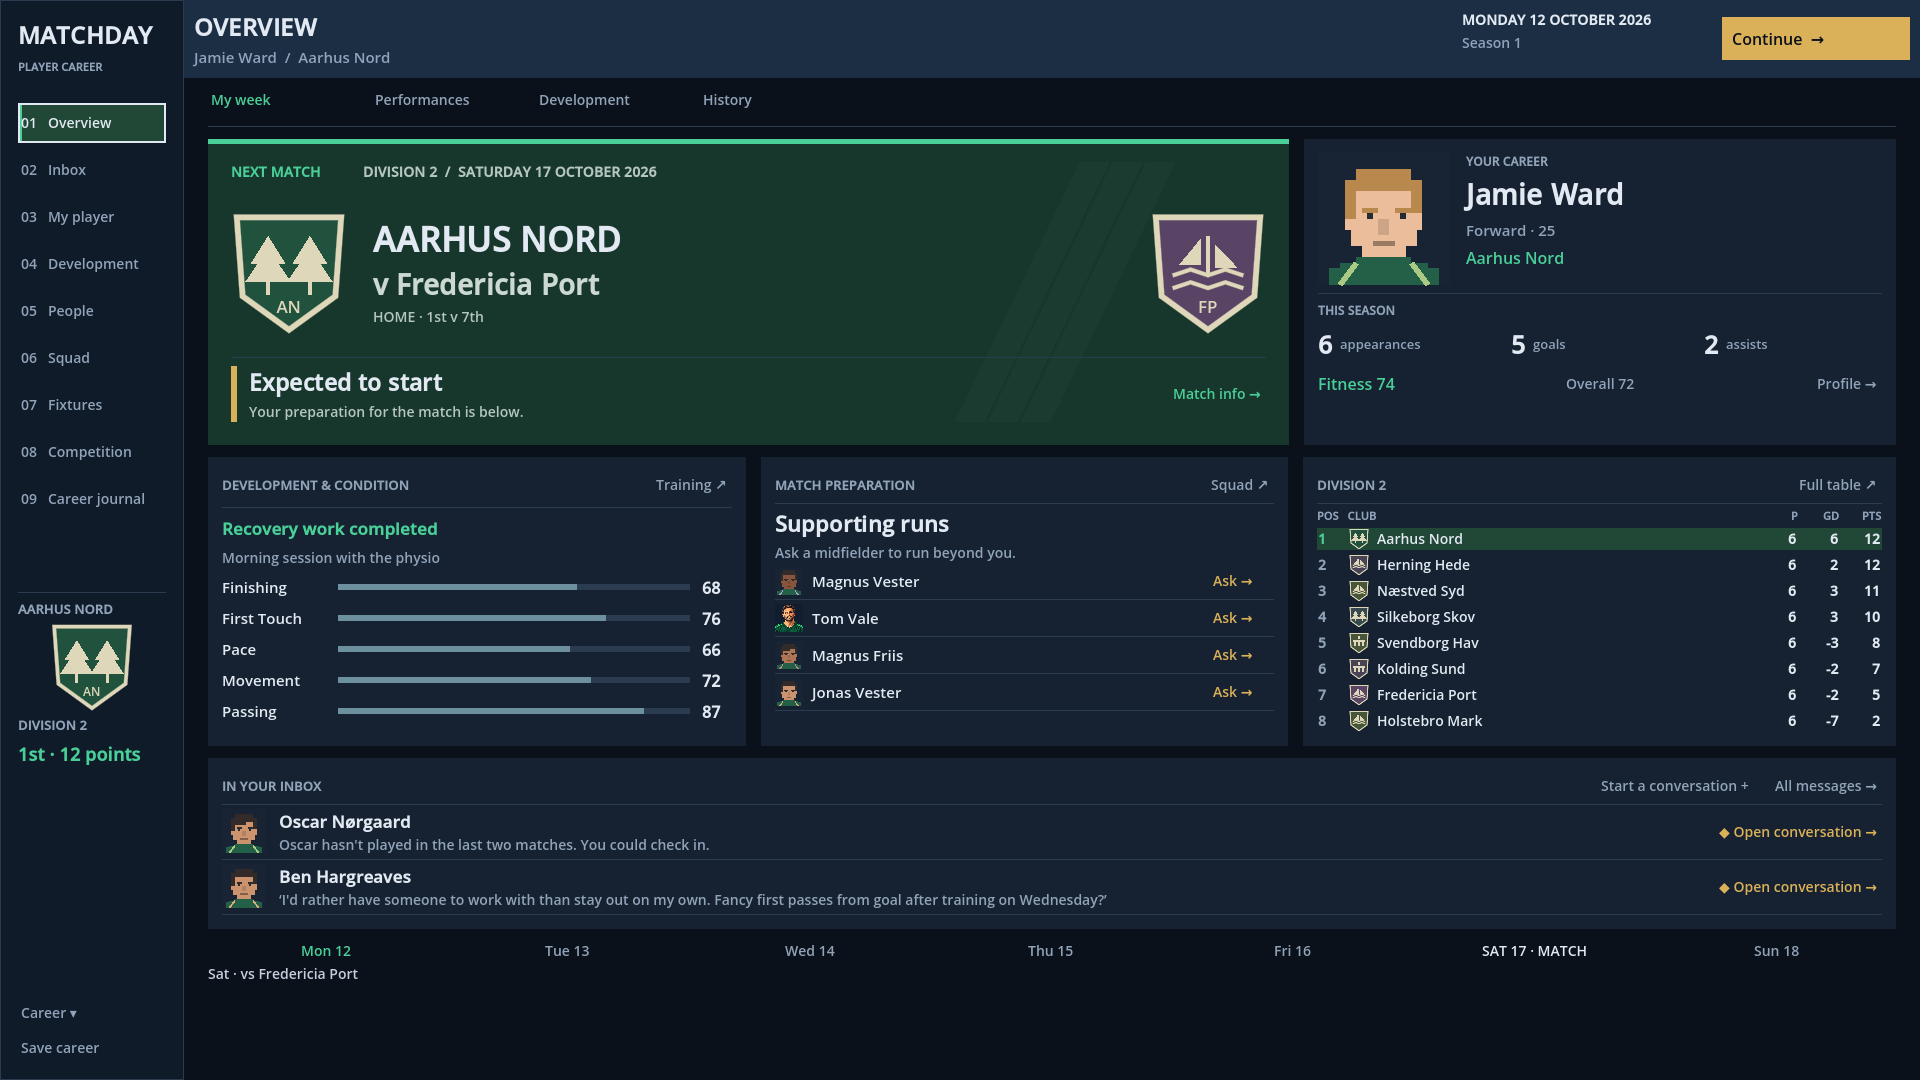
Task: Click Herning Hede club badge in table
Action: pyautogui.click(x=1359, y=565)
